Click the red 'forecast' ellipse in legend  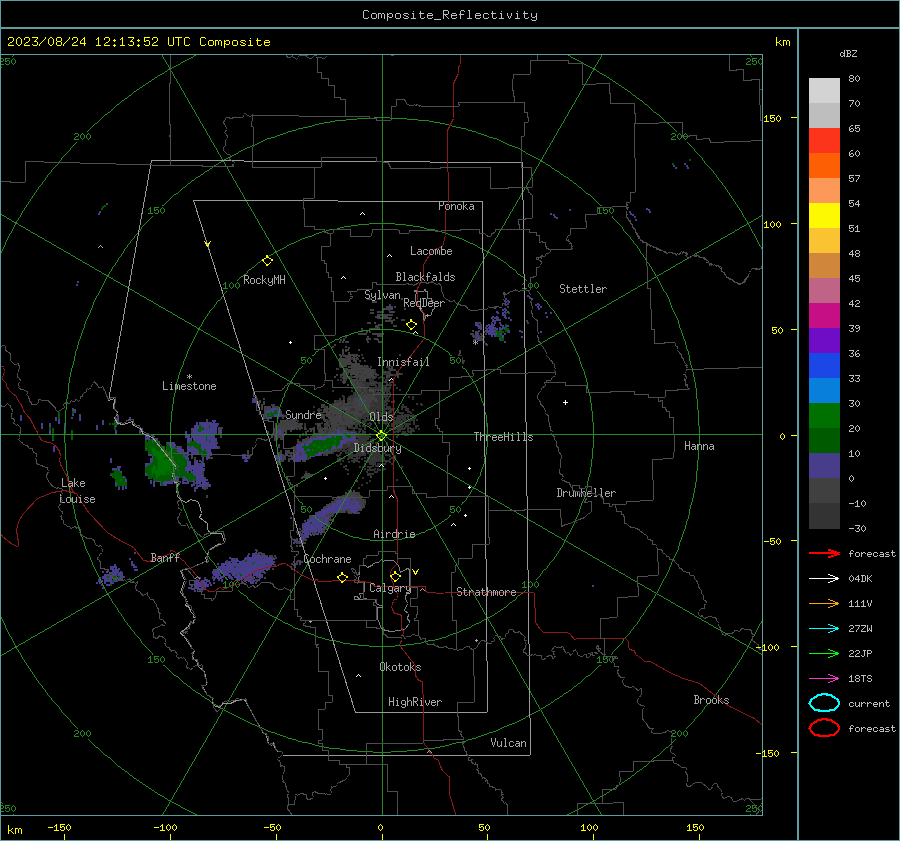(824, 728)
